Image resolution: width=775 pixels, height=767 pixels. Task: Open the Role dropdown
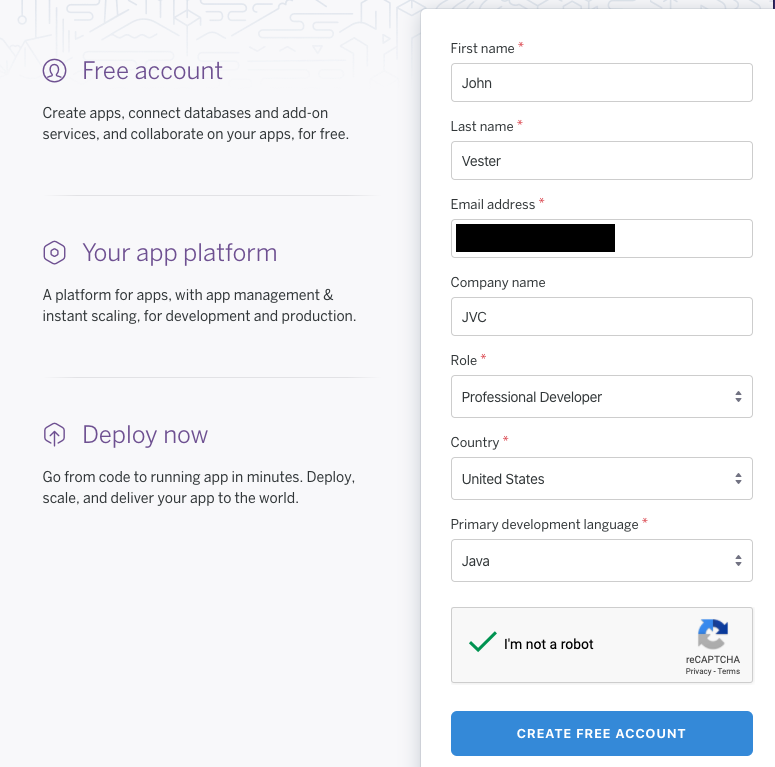[601, 397]
